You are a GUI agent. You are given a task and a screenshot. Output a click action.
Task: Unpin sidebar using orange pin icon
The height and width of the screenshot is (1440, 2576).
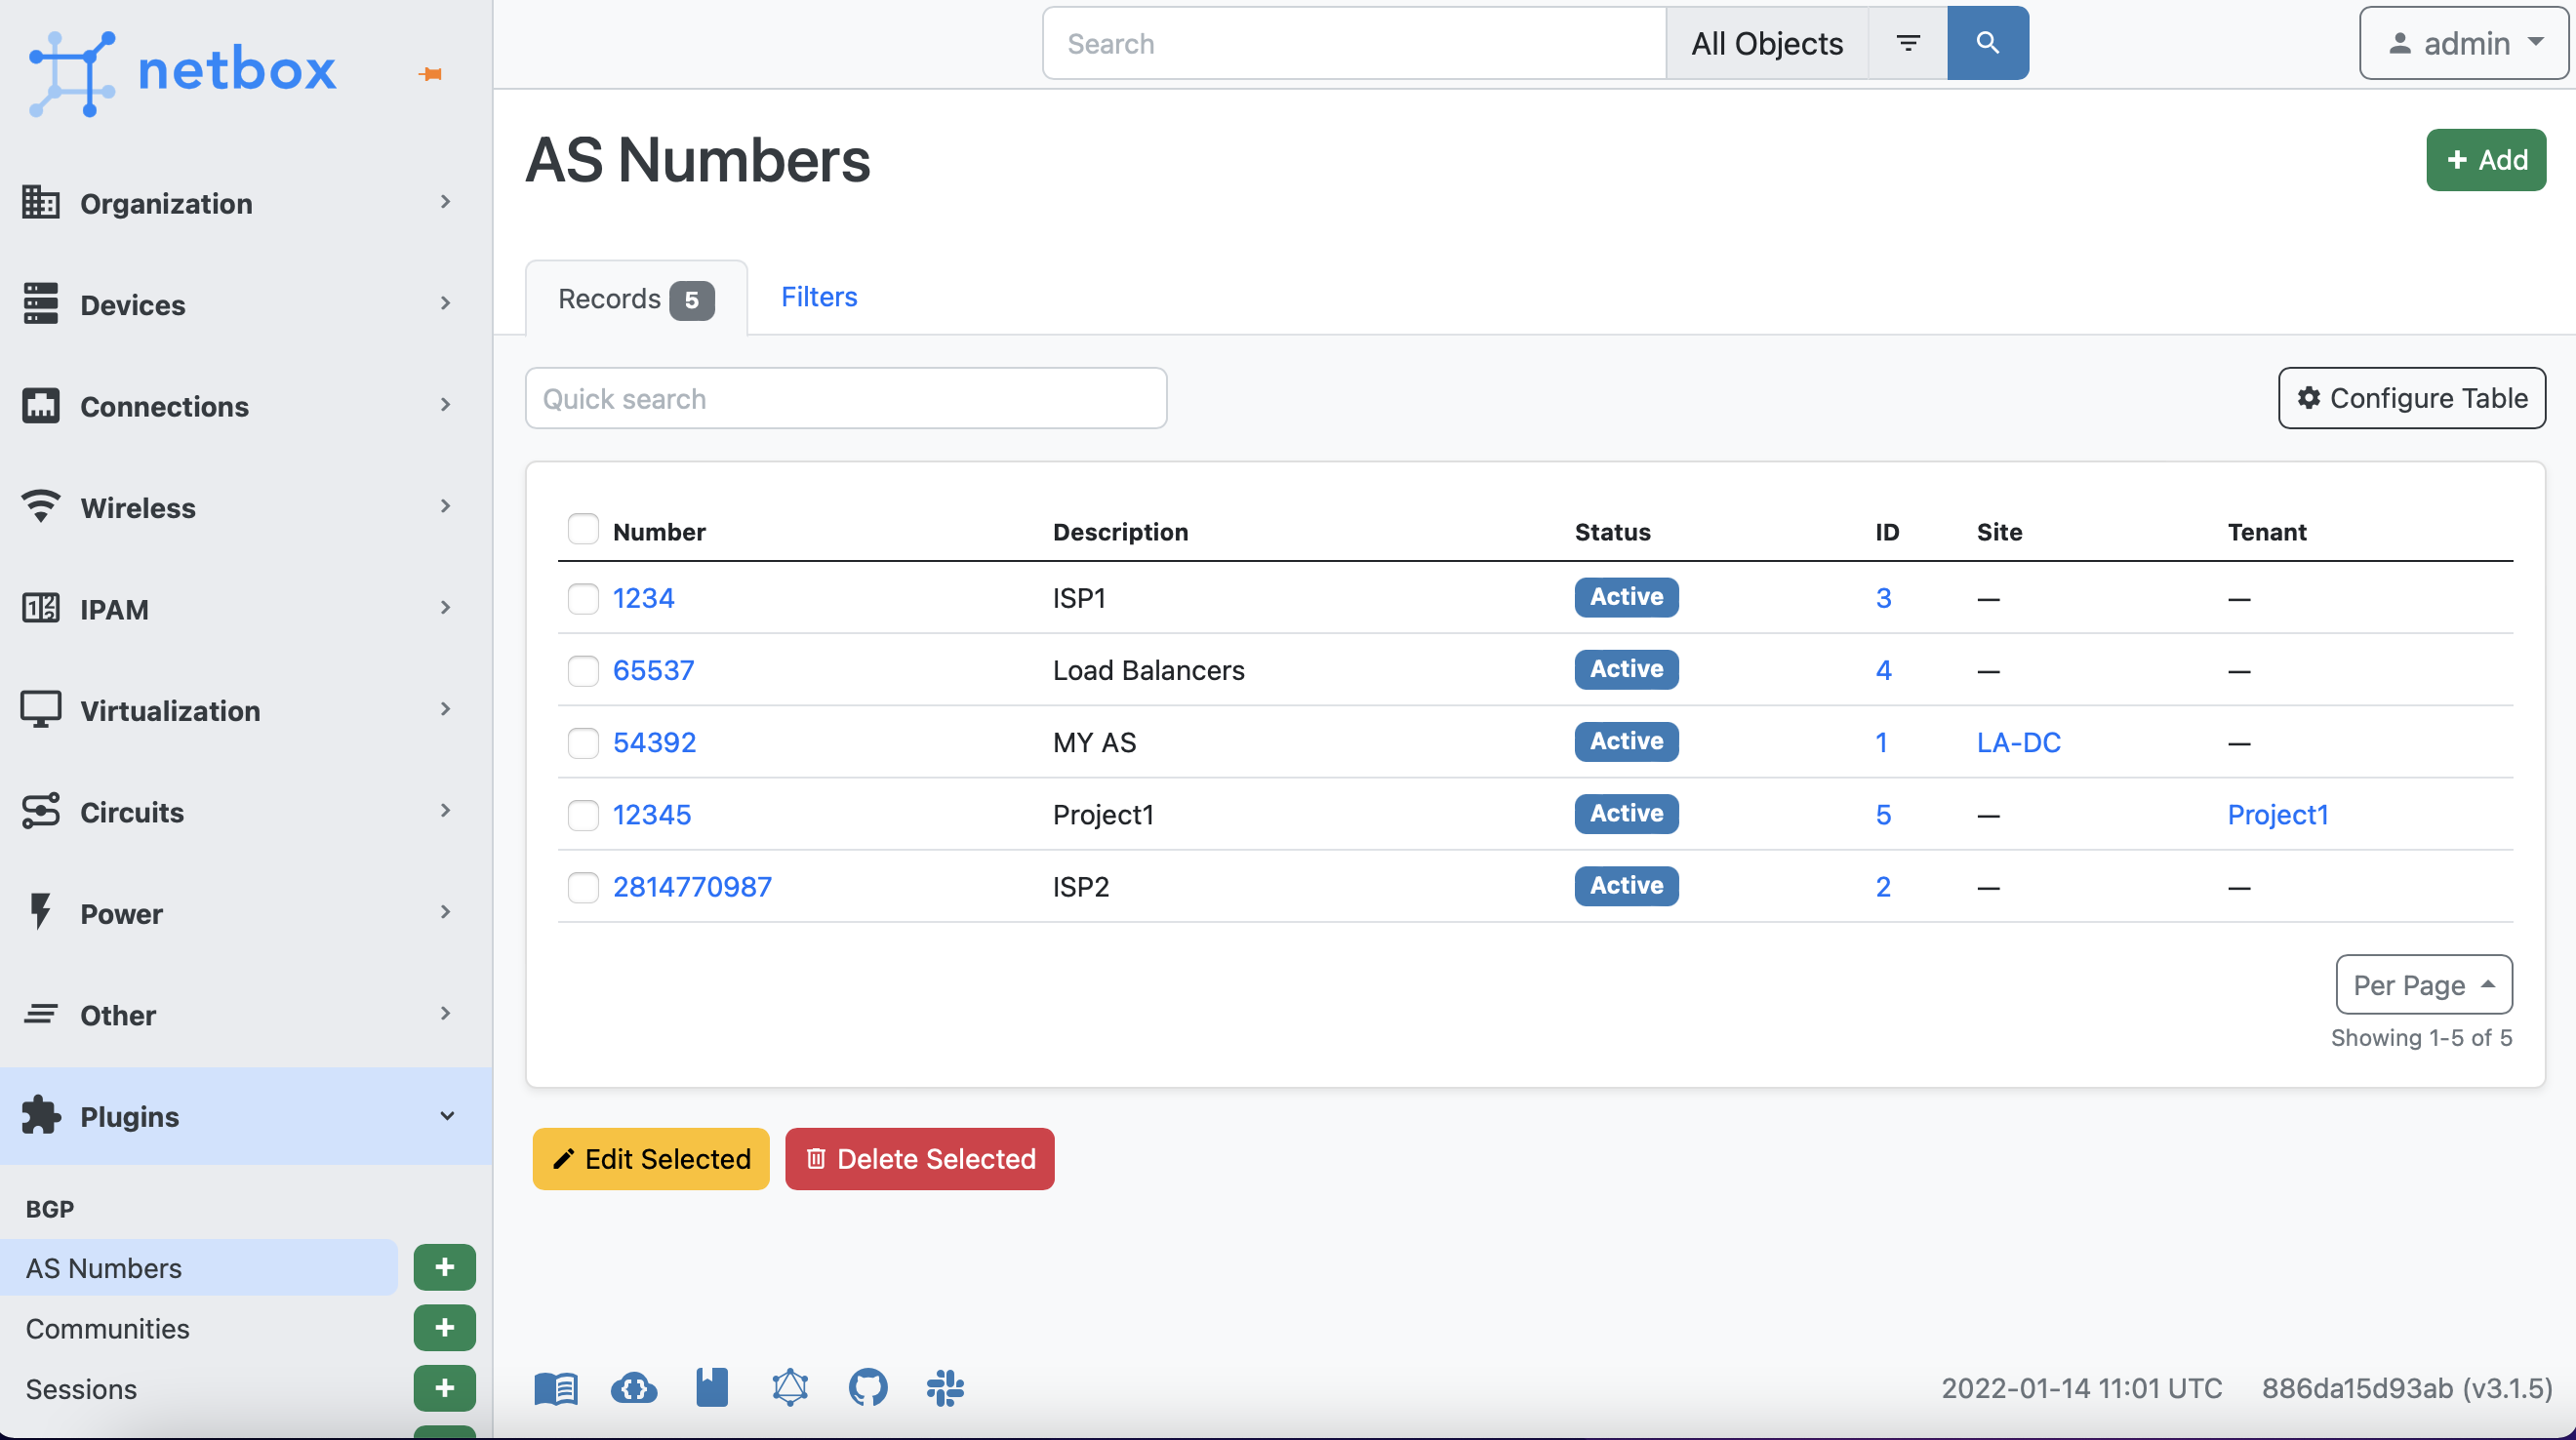click(431, 74)
